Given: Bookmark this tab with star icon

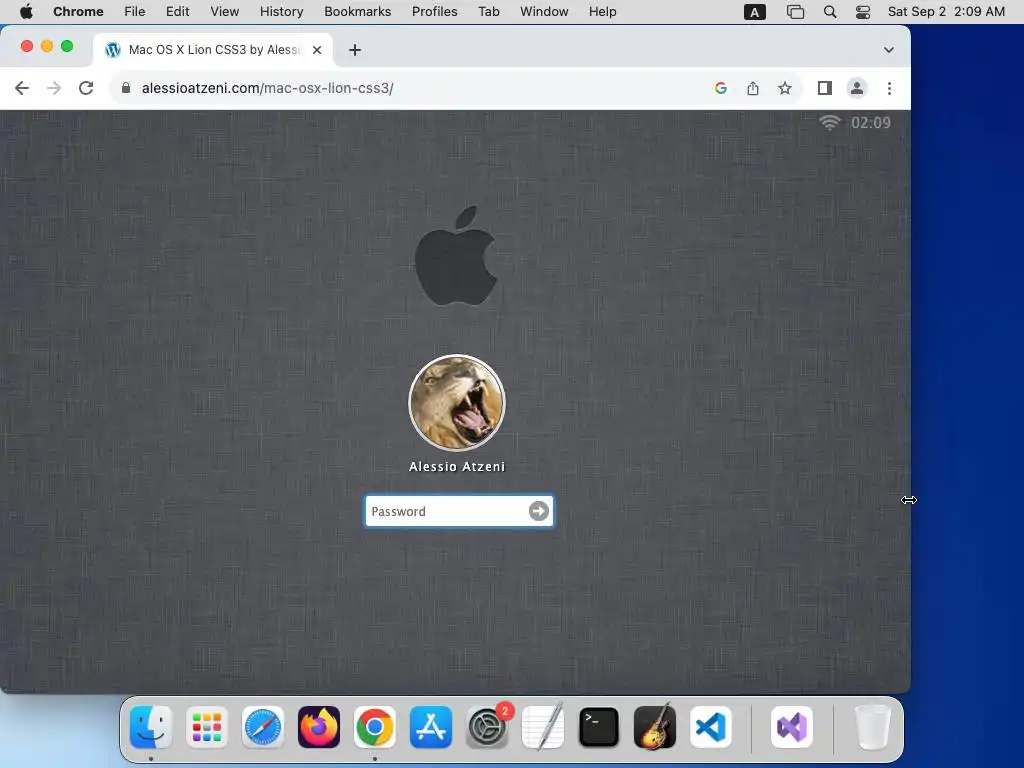Looking at the screenshot, I should [x=785, y=88].
